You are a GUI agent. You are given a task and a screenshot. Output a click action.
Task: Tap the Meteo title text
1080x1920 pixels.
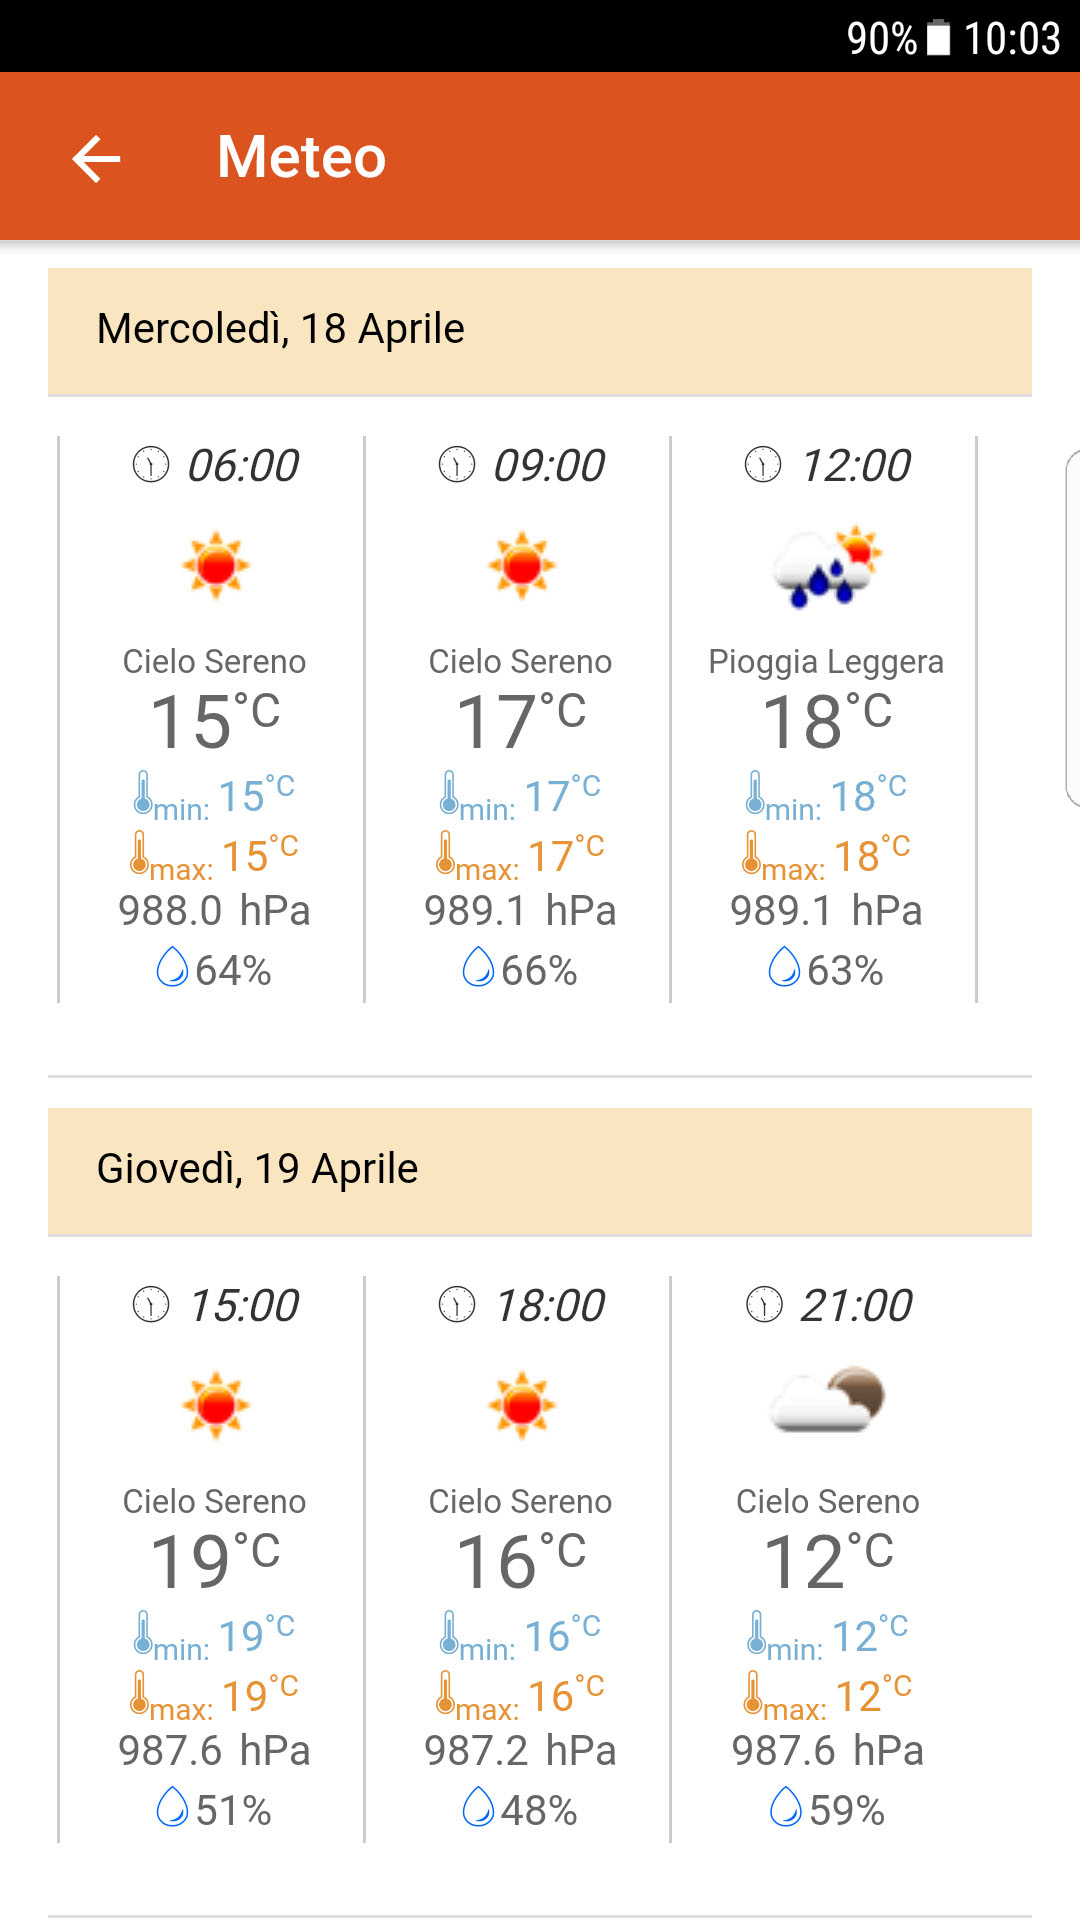pos(301,158)
